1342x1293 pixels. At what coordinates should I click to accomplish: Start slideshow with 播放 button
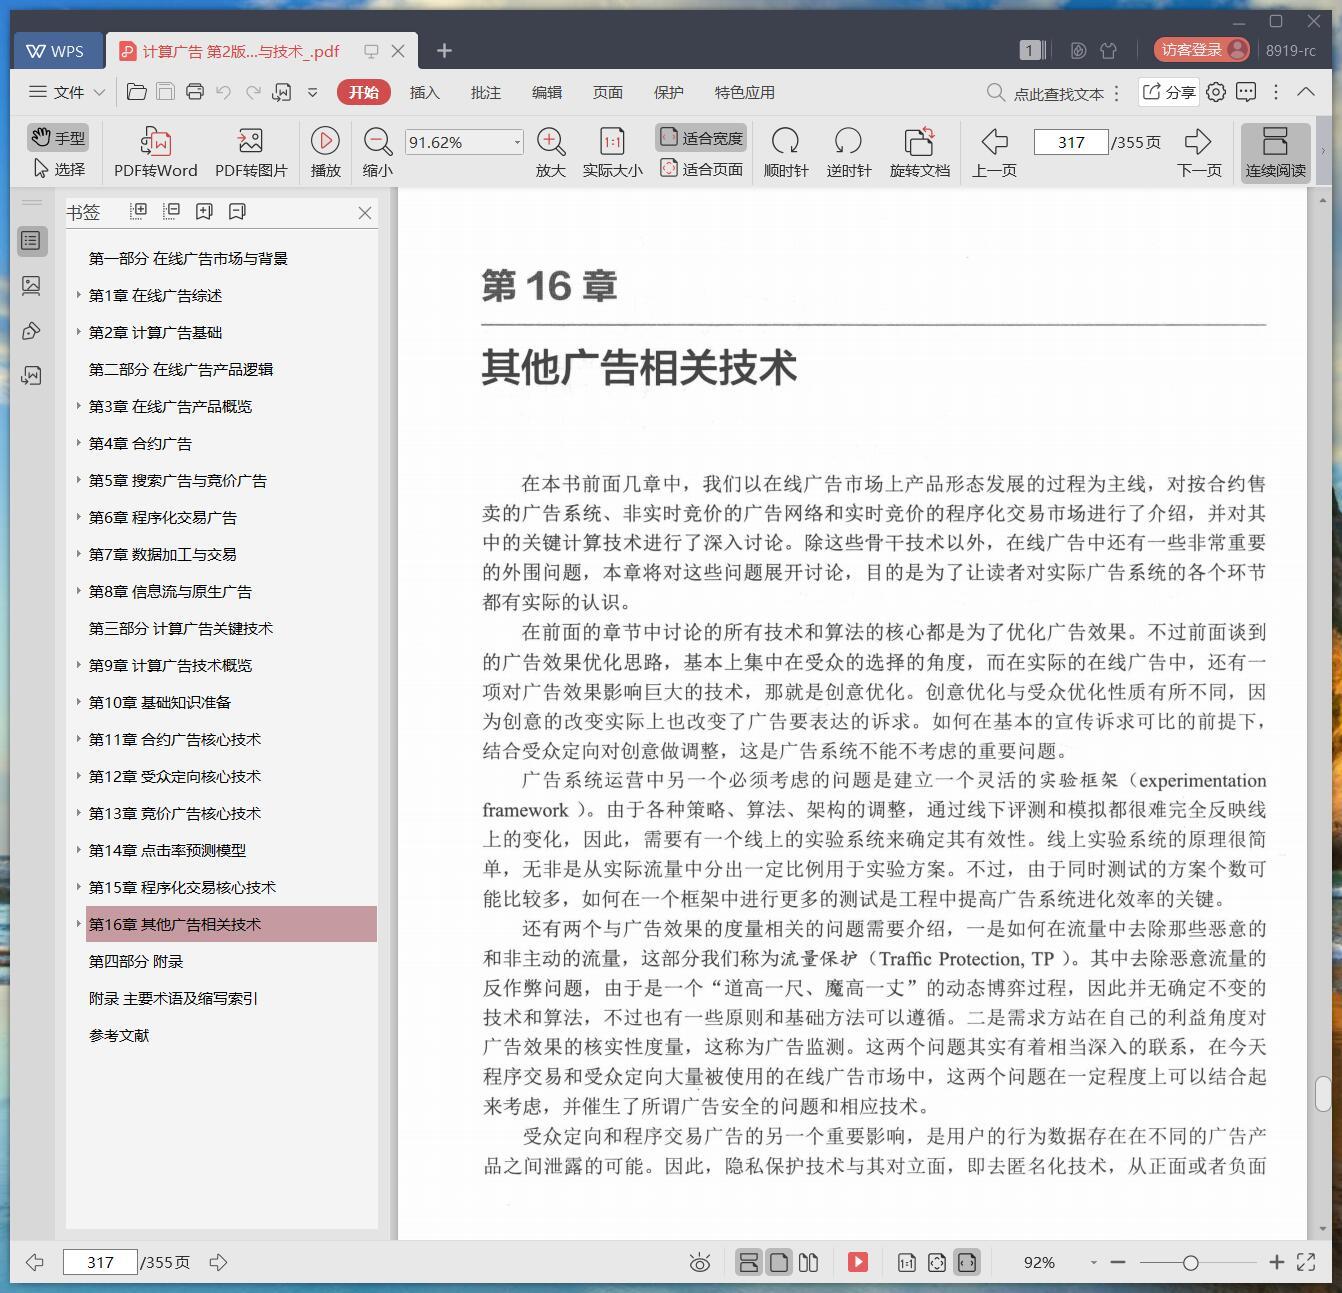tap(325, 152)
